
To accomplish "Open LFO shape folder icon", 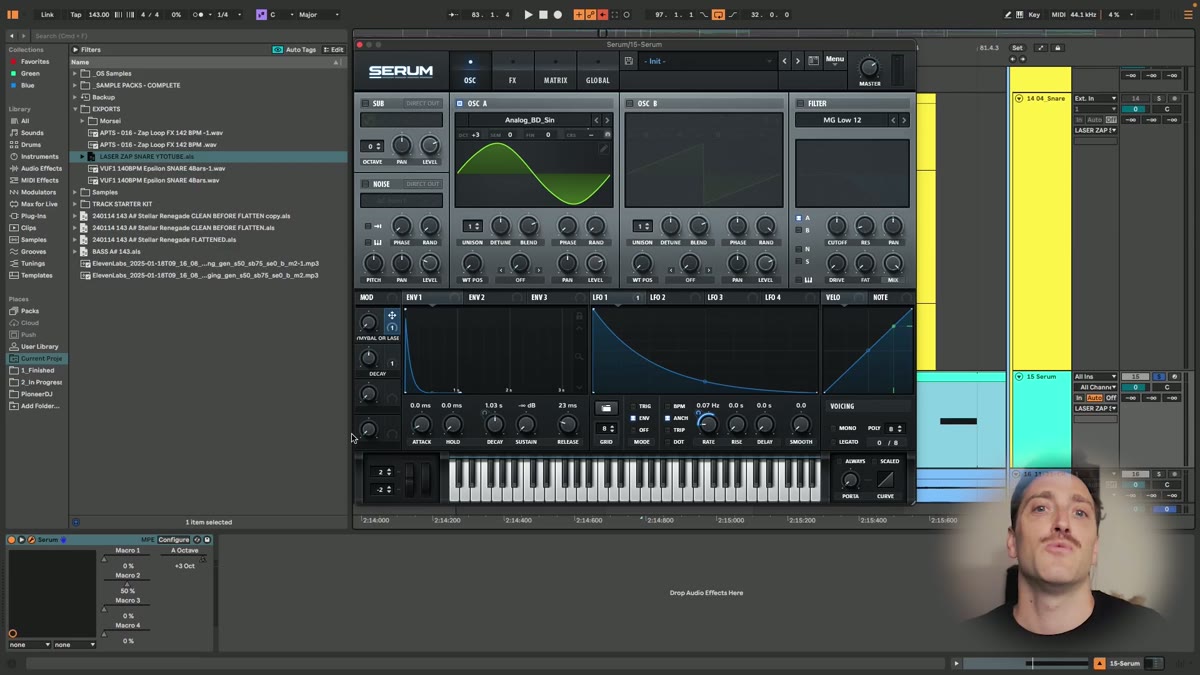I will coord(606,408).
